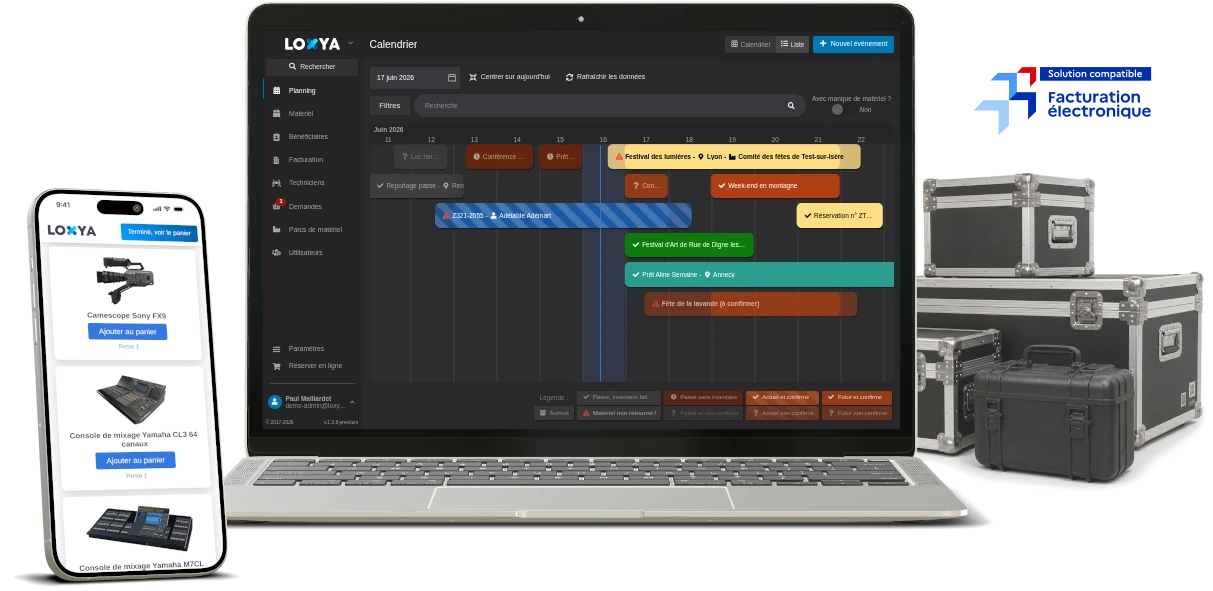1213x591 pixels.
Task: Click location pin icon on Prêt Aline Semaine
Action: click(707, 274)
